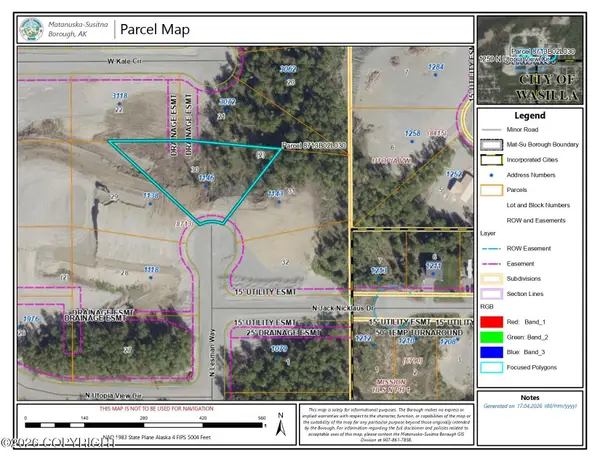Click the 'UTOPIA VW' subdivision label

[391, 161]
